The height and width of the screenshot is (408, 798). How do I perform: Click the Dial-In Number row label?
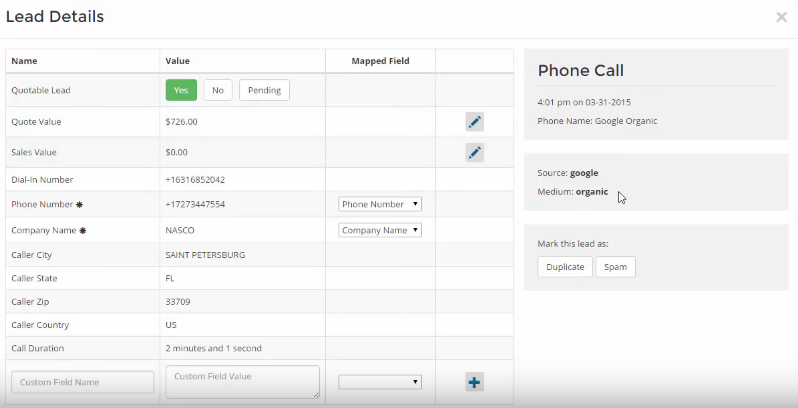(x=42, y=180)
